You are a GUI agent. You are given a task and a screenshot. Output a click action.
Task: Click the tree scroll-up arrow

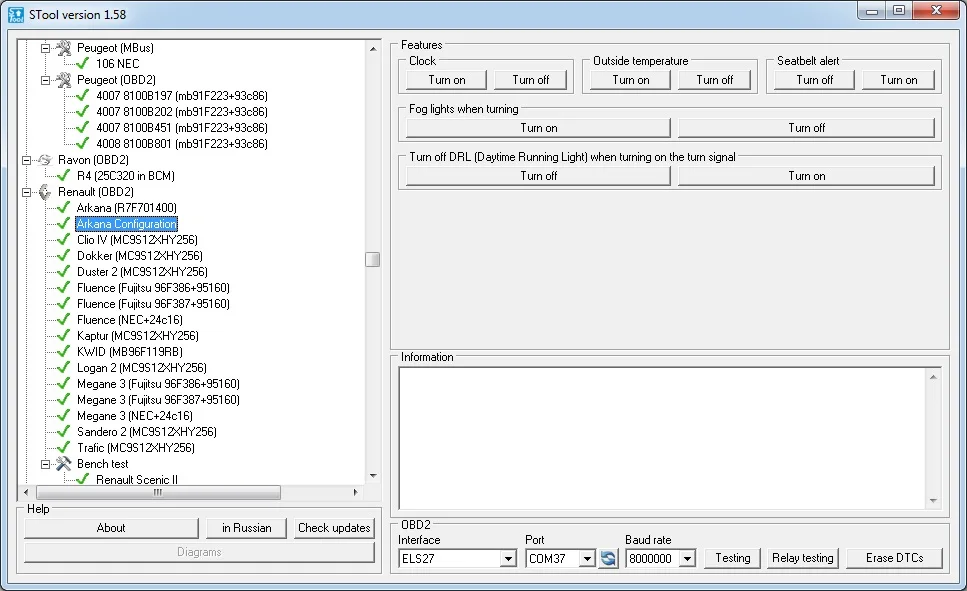[372, 49]
